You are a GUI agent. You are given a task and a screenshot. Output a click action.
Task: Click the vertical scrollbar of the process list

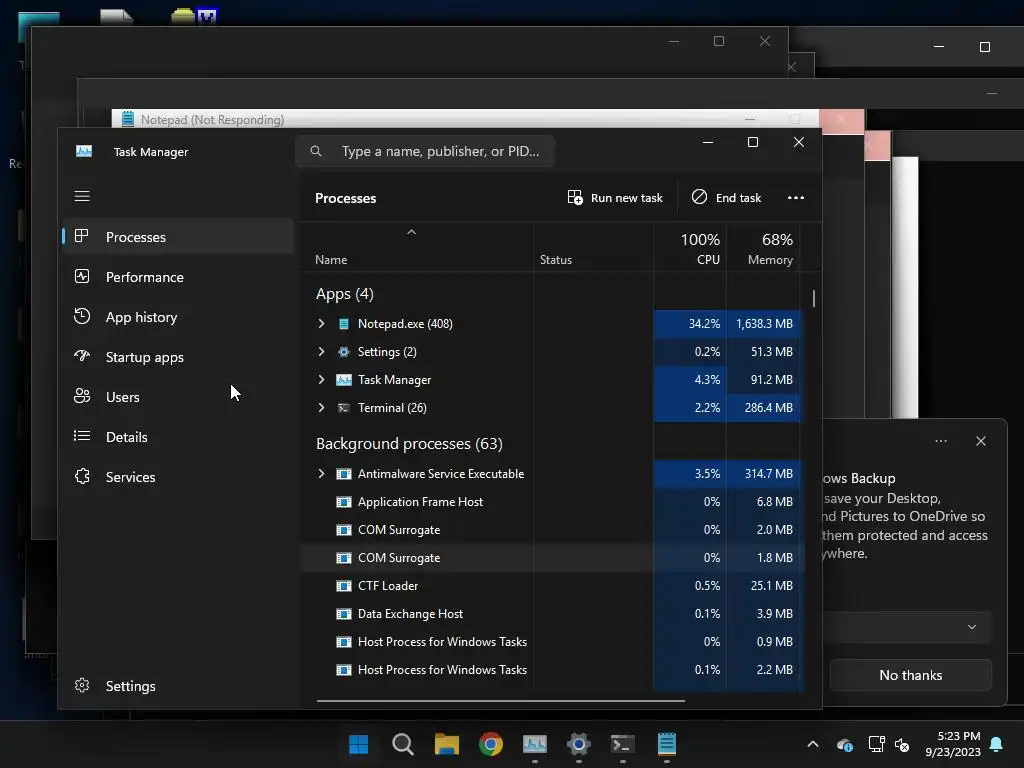814,298
